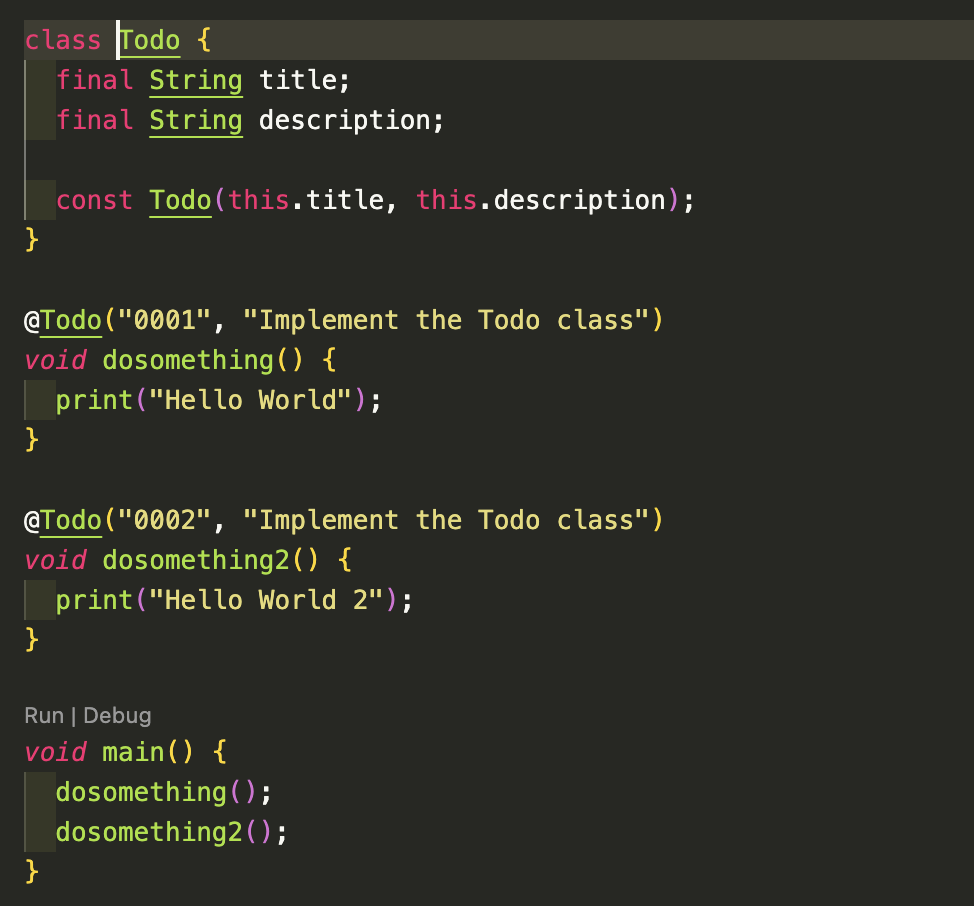Click the 'class' keyword on first line
The height and width of the screenshot is (906, 974).
pyautogui.click(x=63, y=40)
